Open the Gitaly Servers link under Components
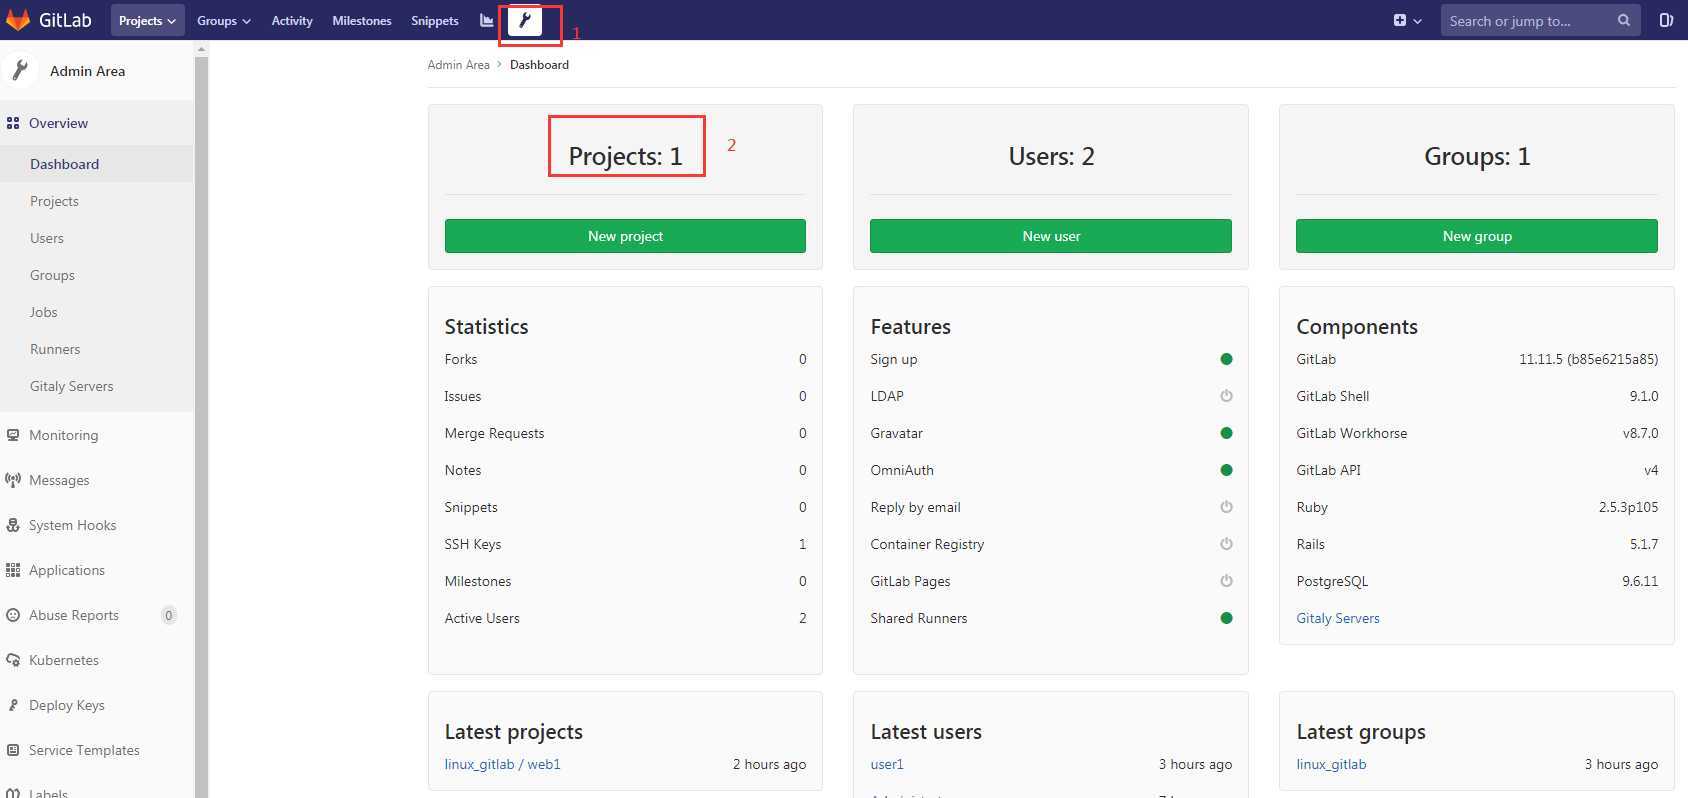Image resolution: width=1688 pixels, height=798 pixels. coord(1338,618)
